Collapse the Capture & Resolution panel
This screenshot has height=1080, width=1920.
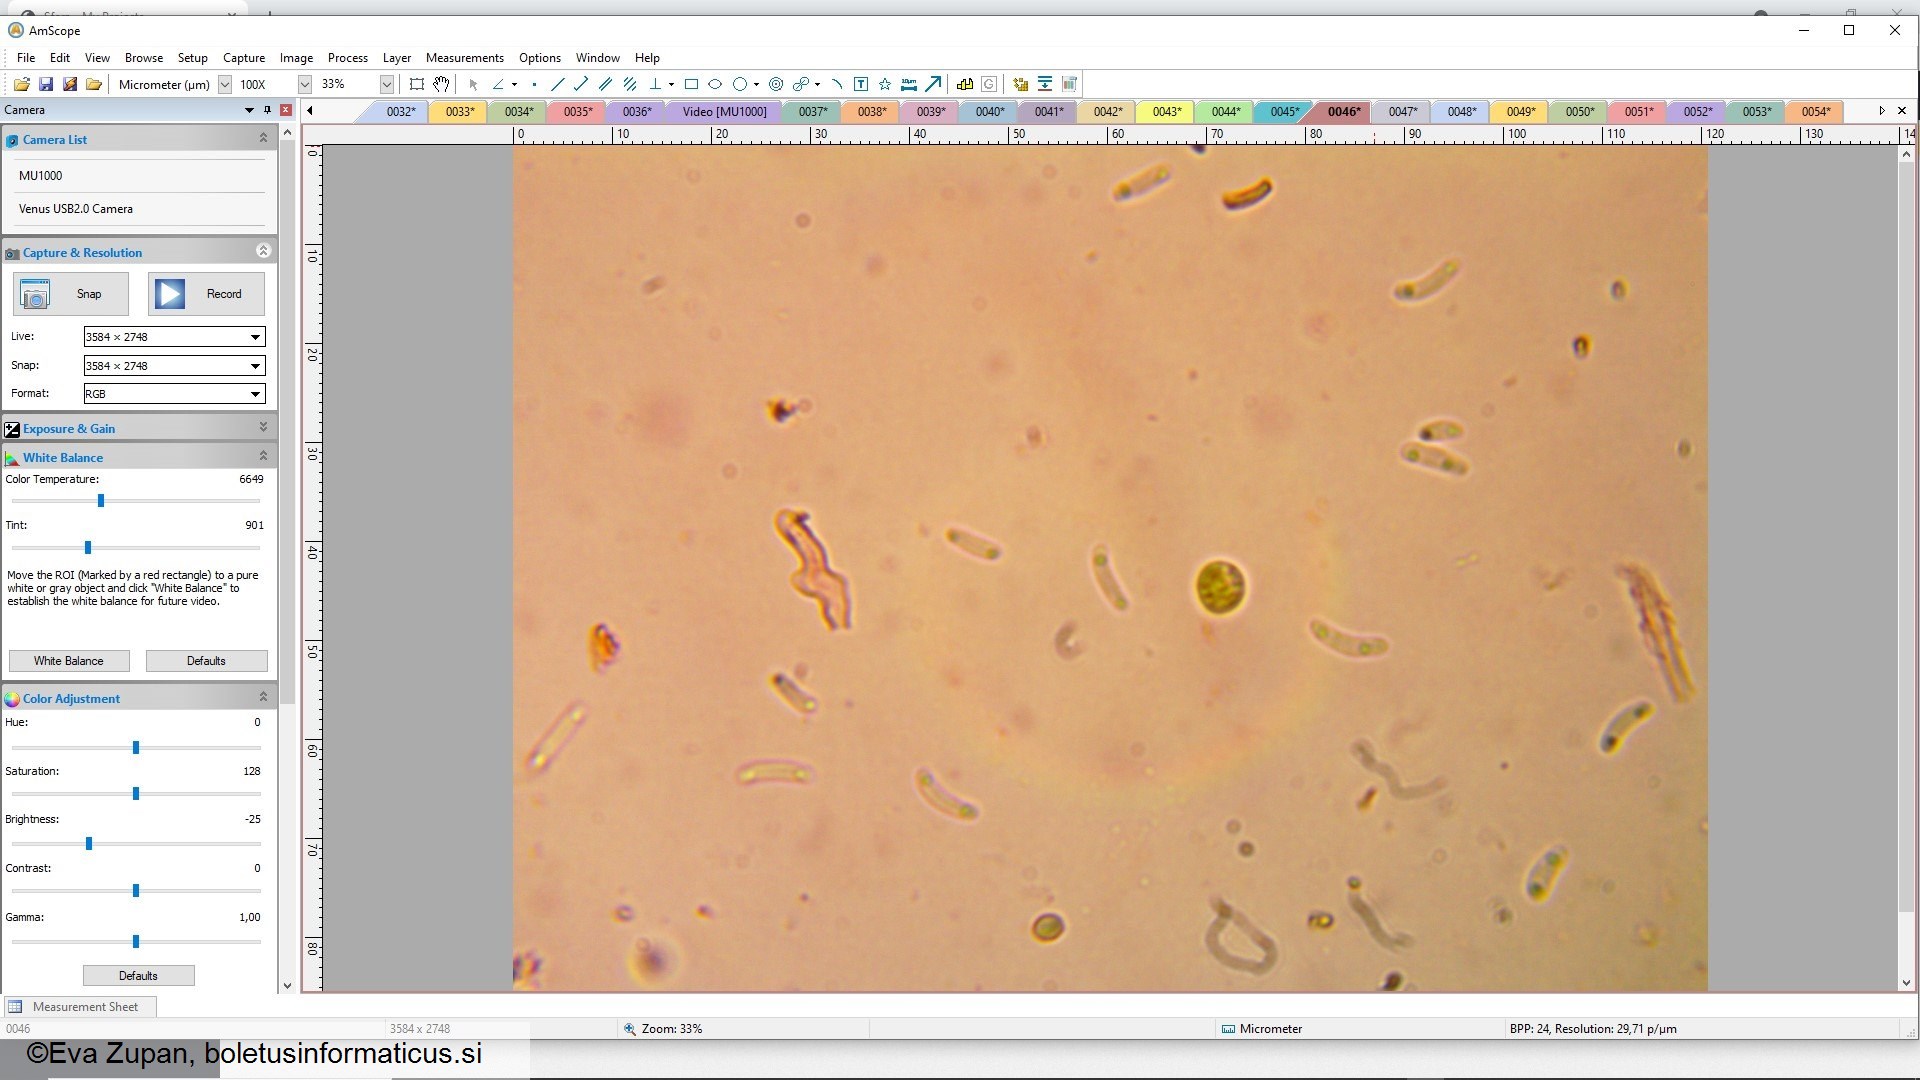pyautogui.click(x=263, y=251)
